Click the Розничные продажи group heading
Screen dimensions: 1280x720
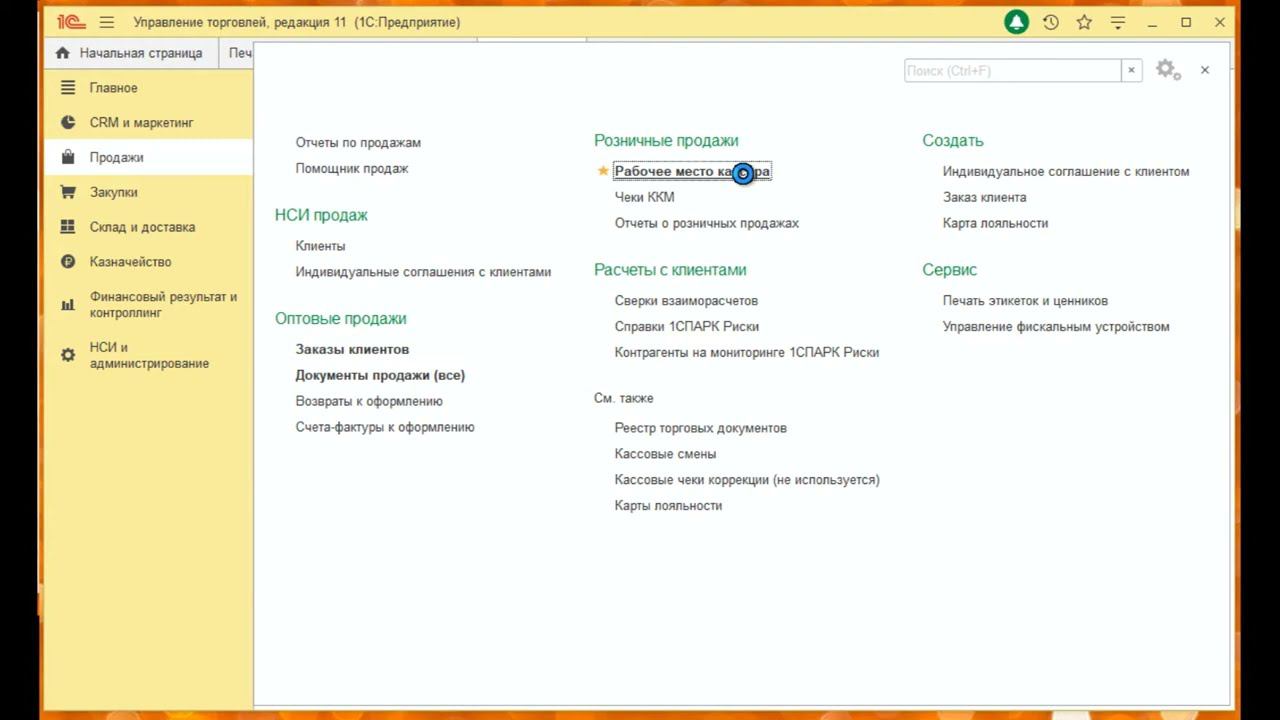pyautogui.click(x=666, y=141)
